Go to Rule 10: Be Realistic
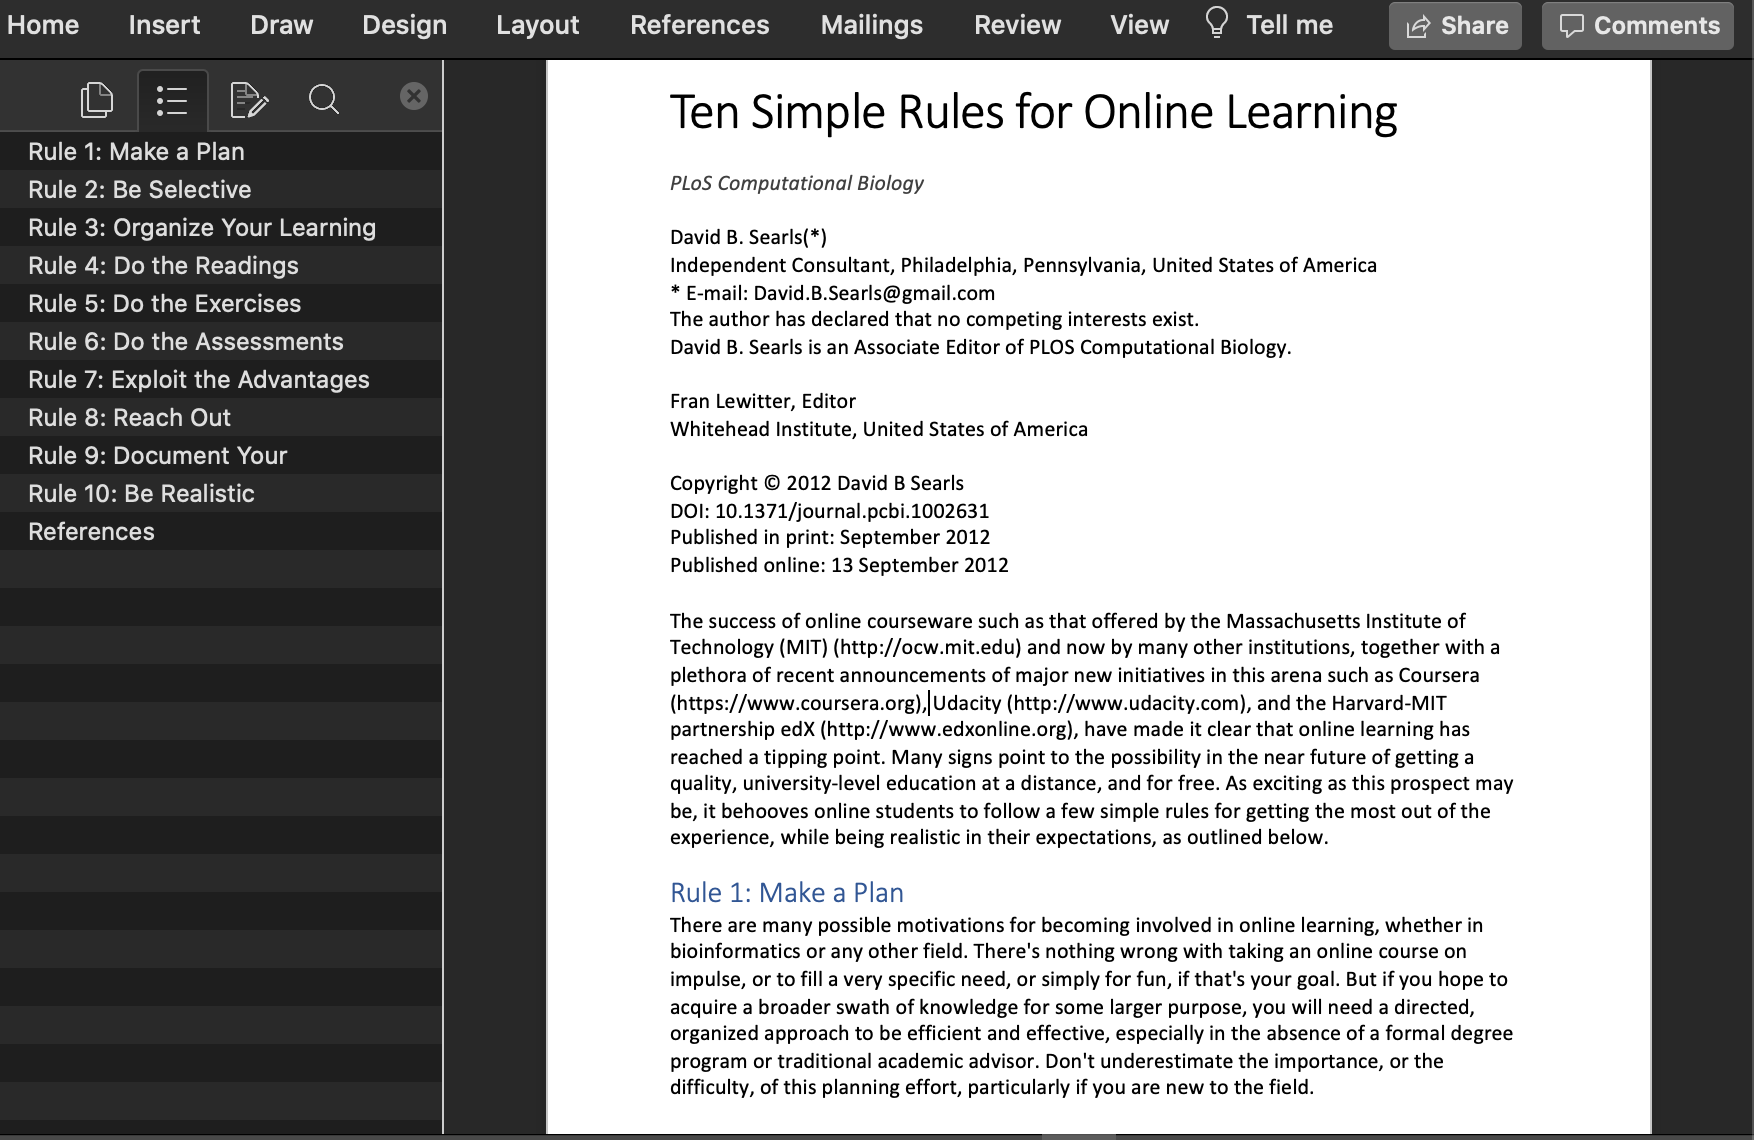This screenshot has height=1140, width=1754. (141, 494)
